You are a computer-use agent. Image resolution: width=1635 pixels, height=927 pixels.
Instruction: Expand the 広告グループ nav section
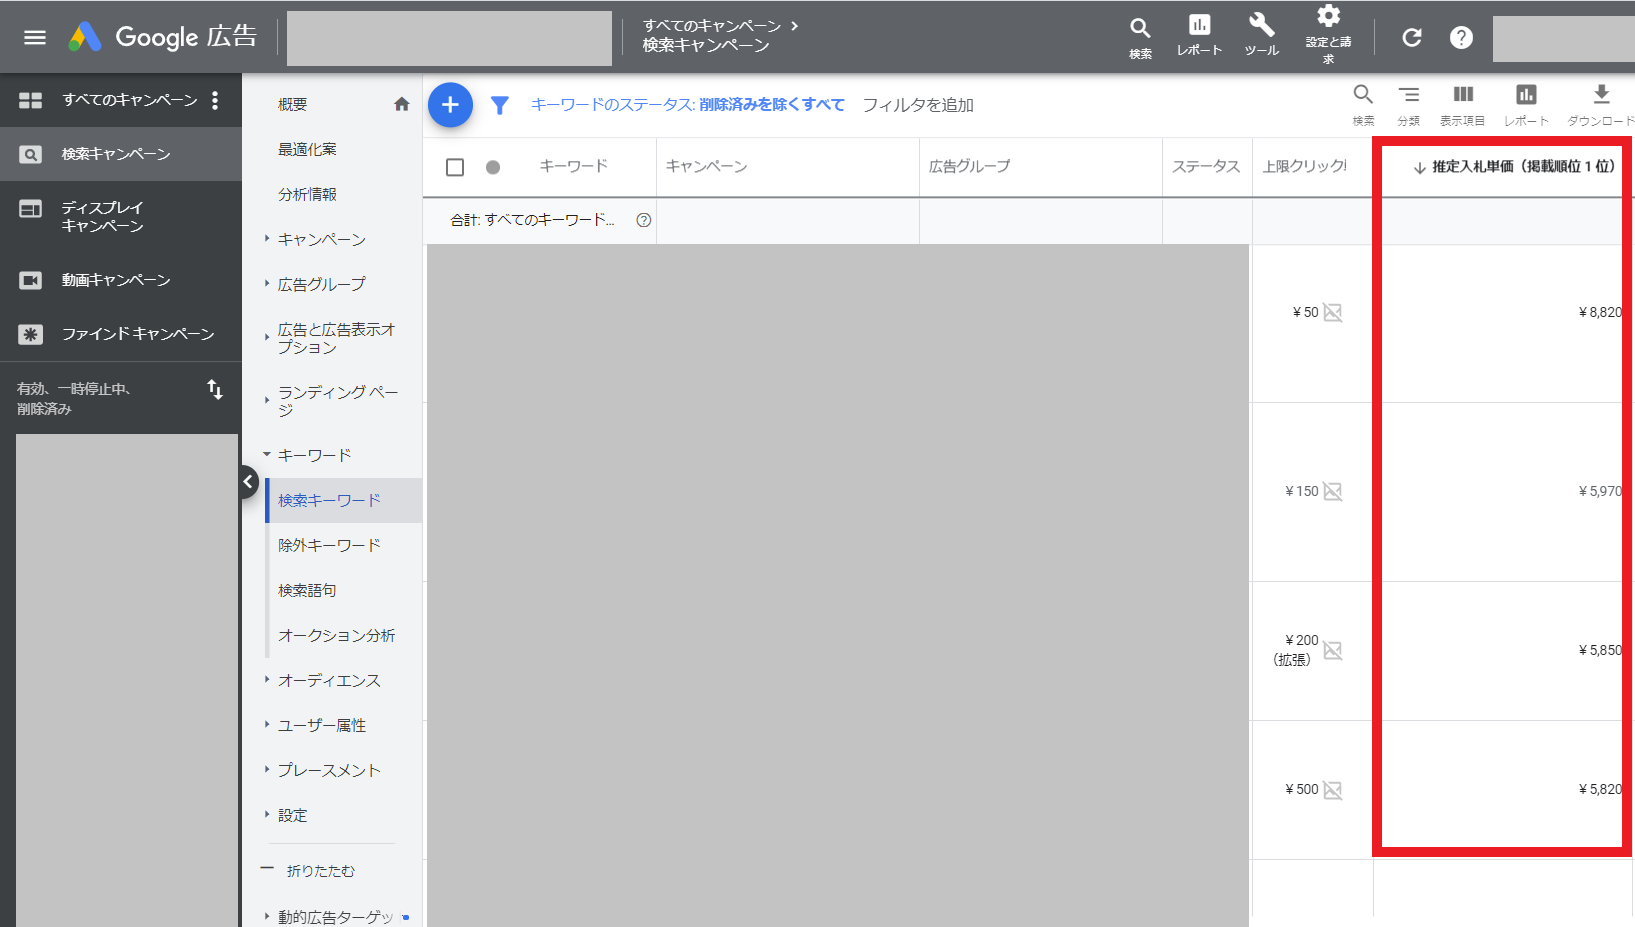tap(267, 283)
